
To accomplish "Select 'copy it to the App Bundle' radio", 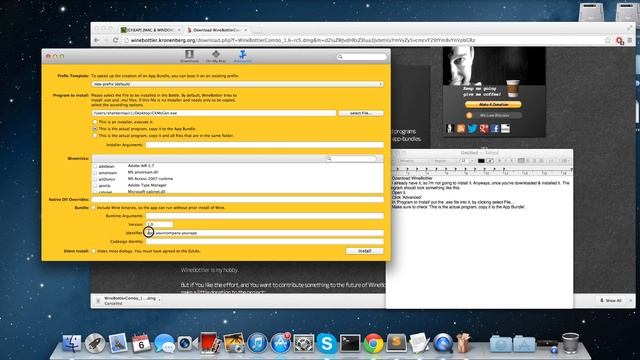I will pos(95,129).
